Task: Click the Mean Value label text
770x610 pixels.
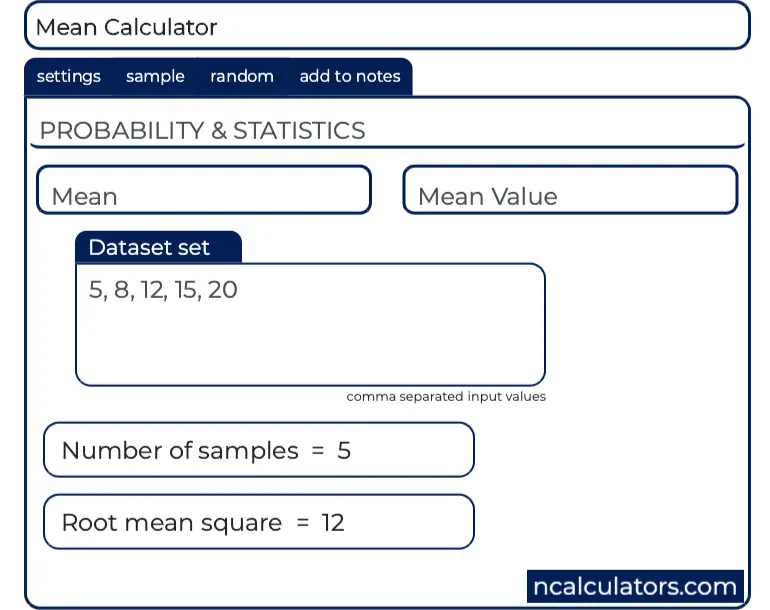Action: point(488,197)
